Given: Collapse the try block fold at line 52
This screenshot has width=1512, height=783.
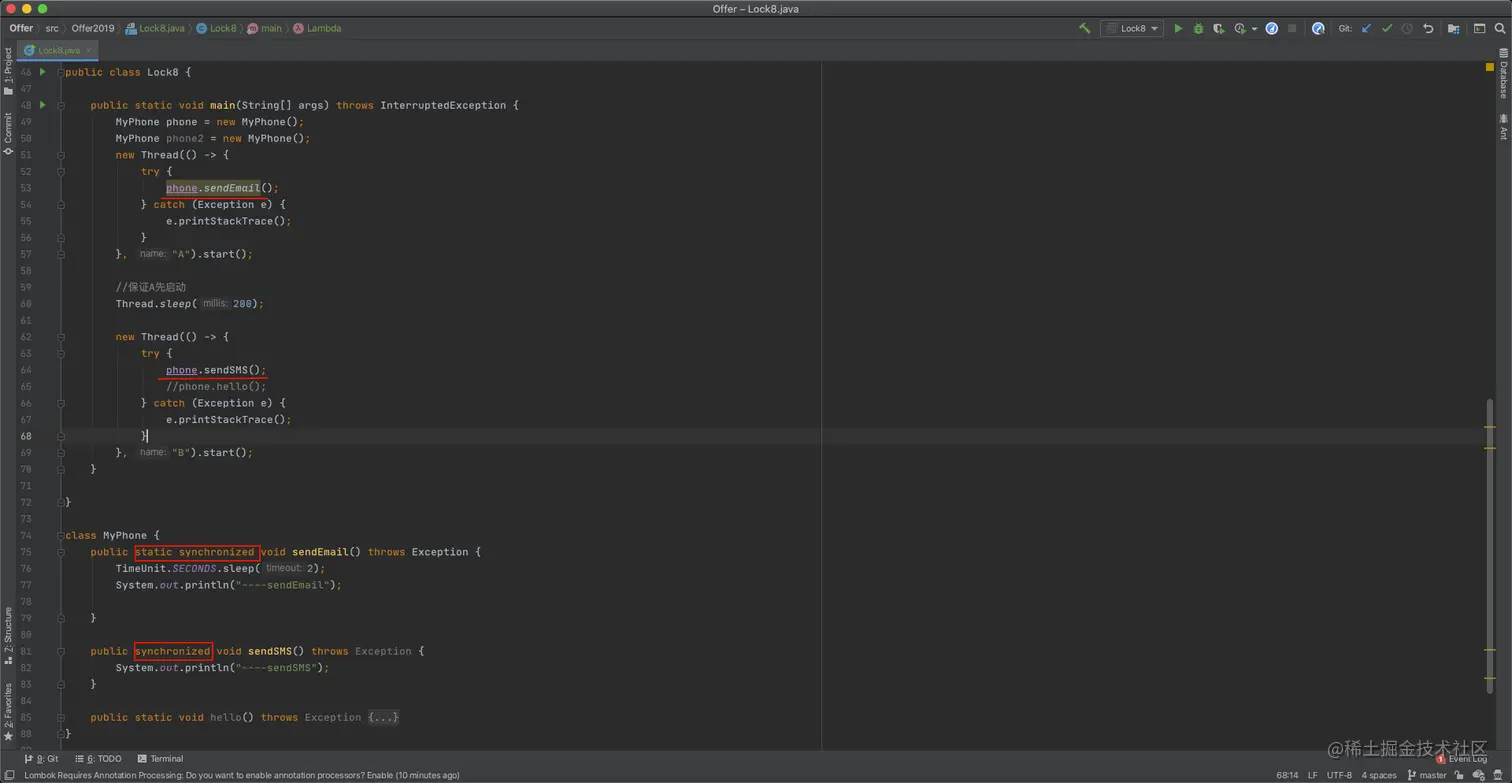Looking at the screenshot, I should pos(61,171).
